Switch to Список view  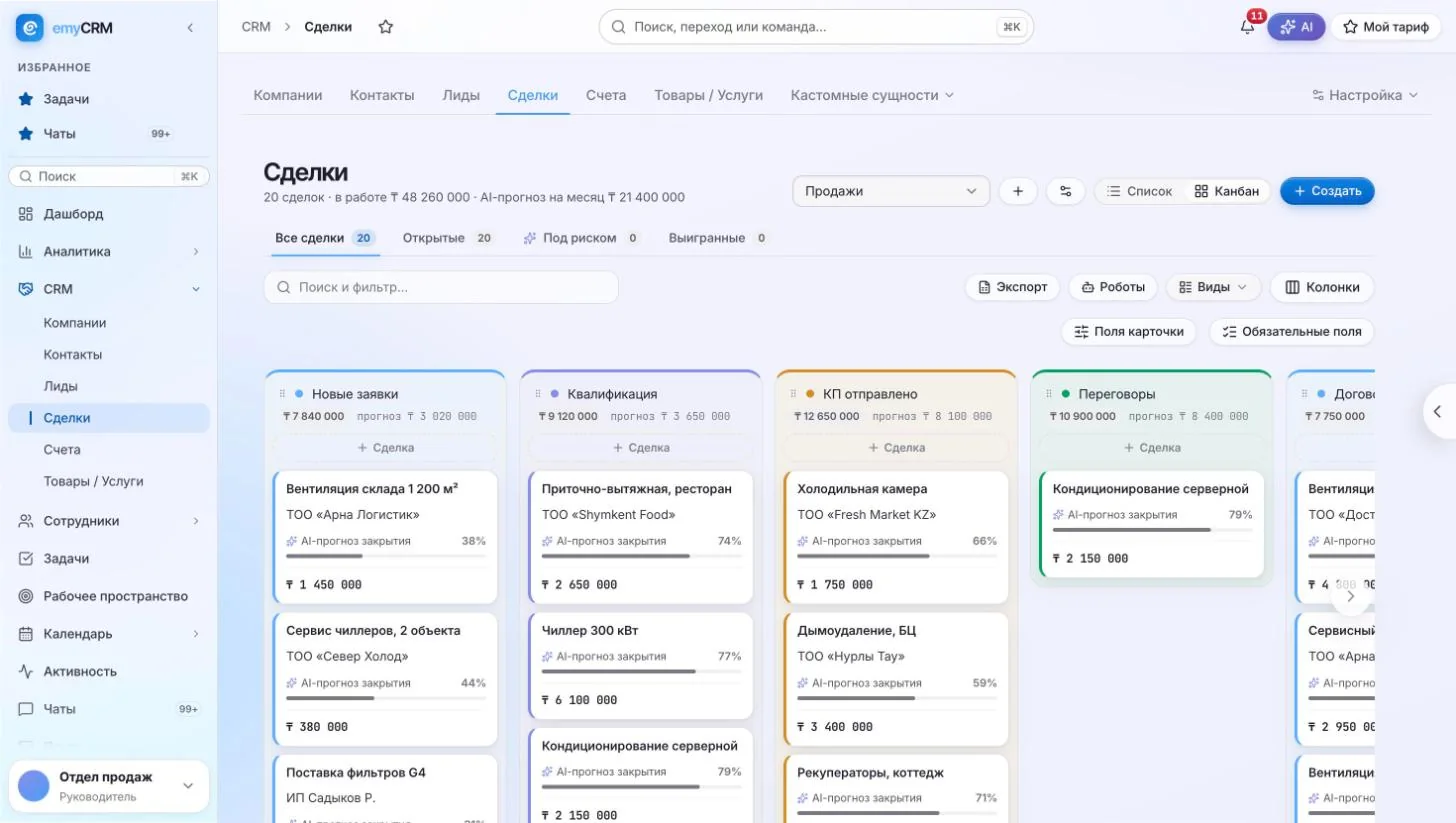tap(1139, 191)
